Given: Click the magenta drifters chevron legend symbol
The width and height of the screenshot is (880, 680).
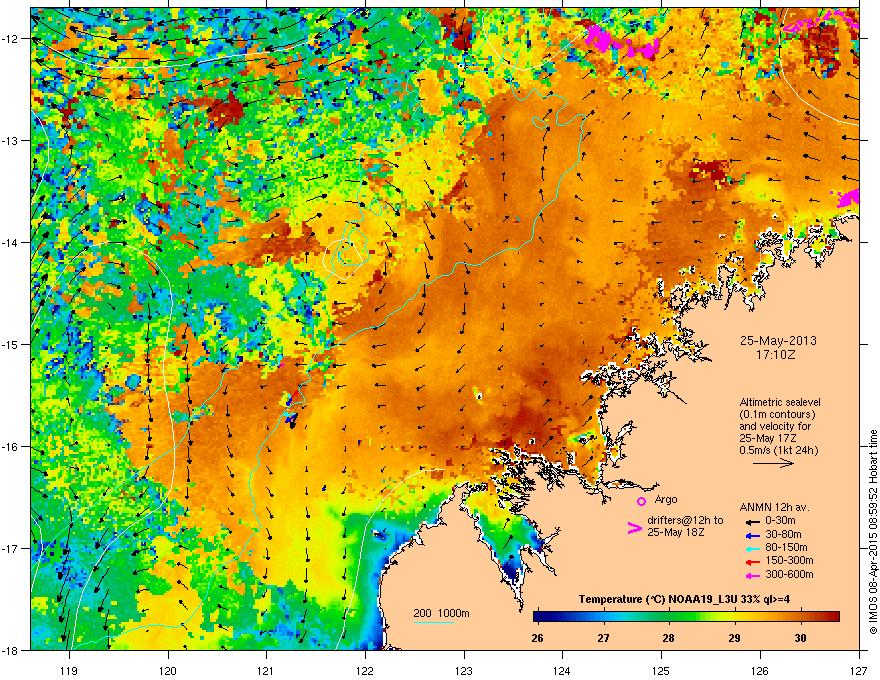Looking at the screenshot, I should click(634, 527).
